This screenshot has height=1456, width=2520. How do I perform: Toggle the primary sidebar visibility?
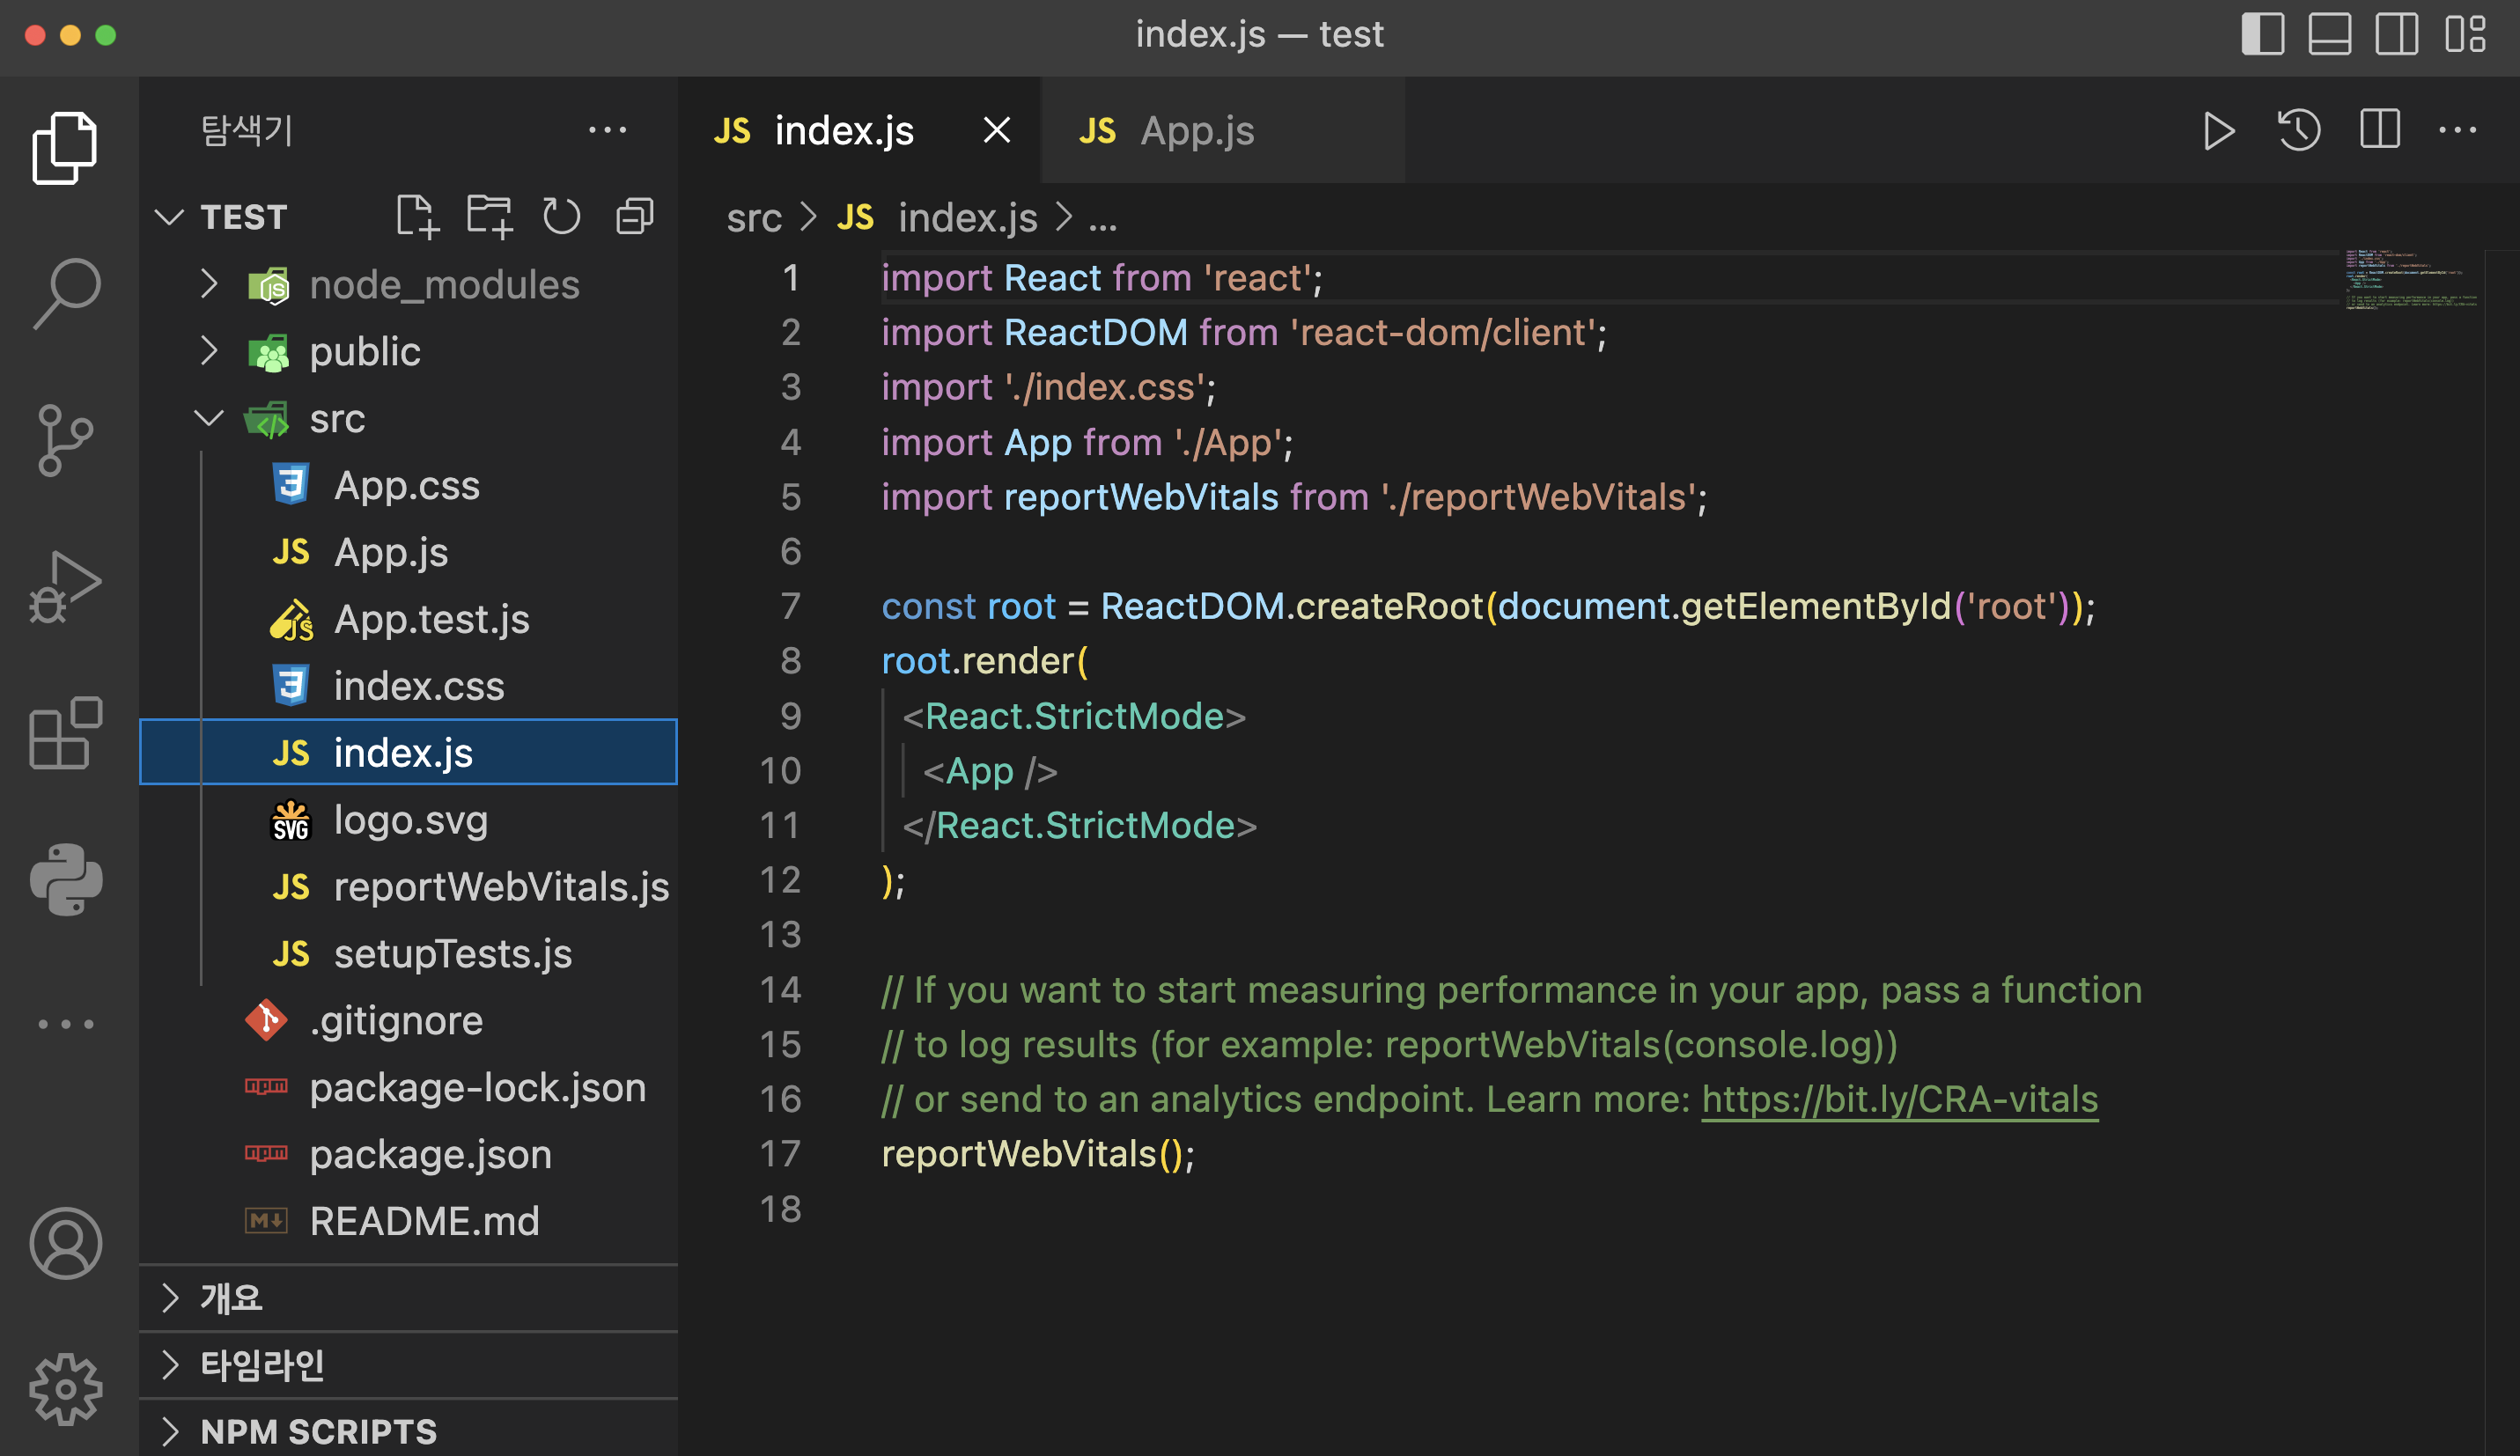point(2263,35)
